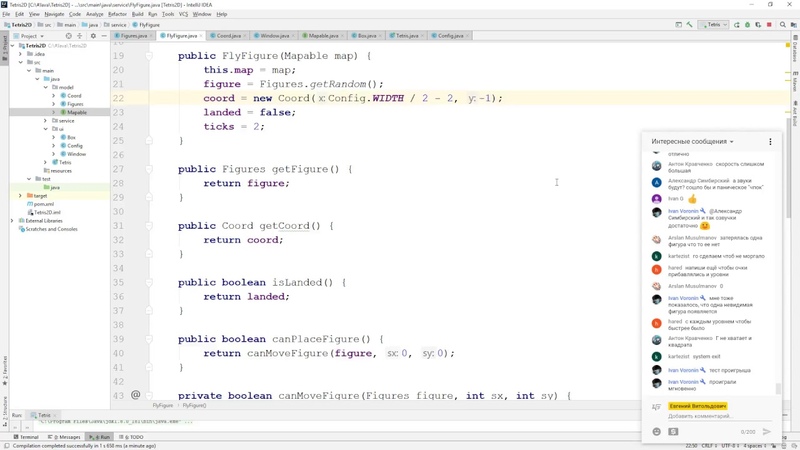
Task: Select Mapable in the project tree
Action: [77, 112]
